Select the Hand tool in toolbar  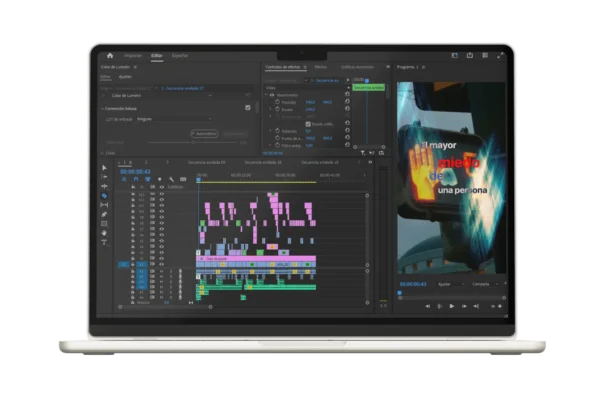(105, 233)
